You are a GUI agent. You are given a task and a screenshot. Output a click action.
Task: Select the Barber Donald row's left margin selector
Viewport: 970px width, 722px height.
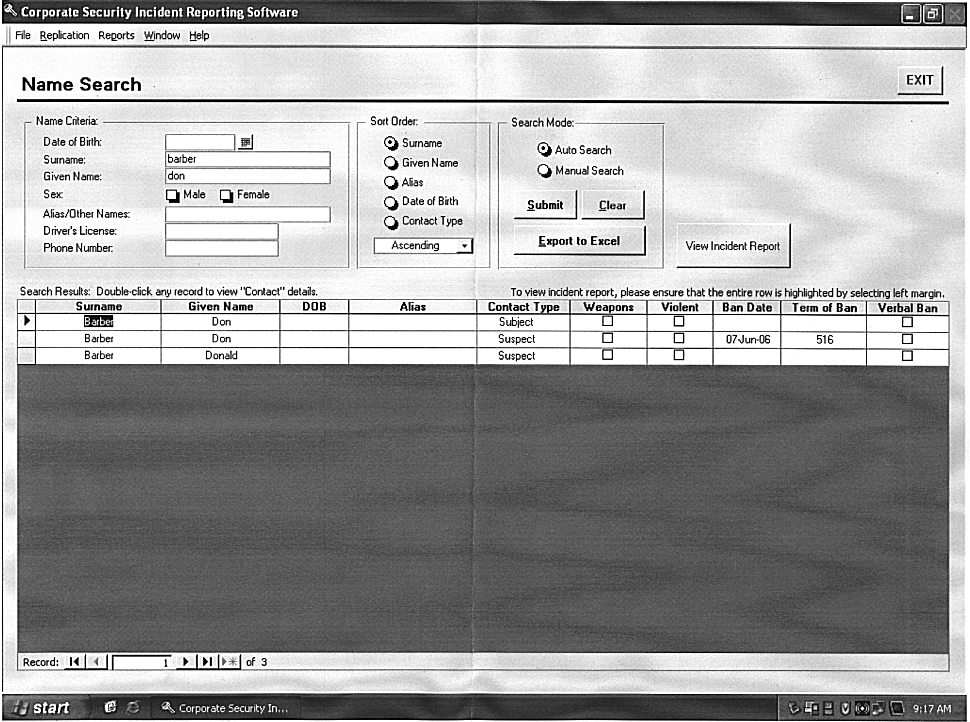click(27, 356)
